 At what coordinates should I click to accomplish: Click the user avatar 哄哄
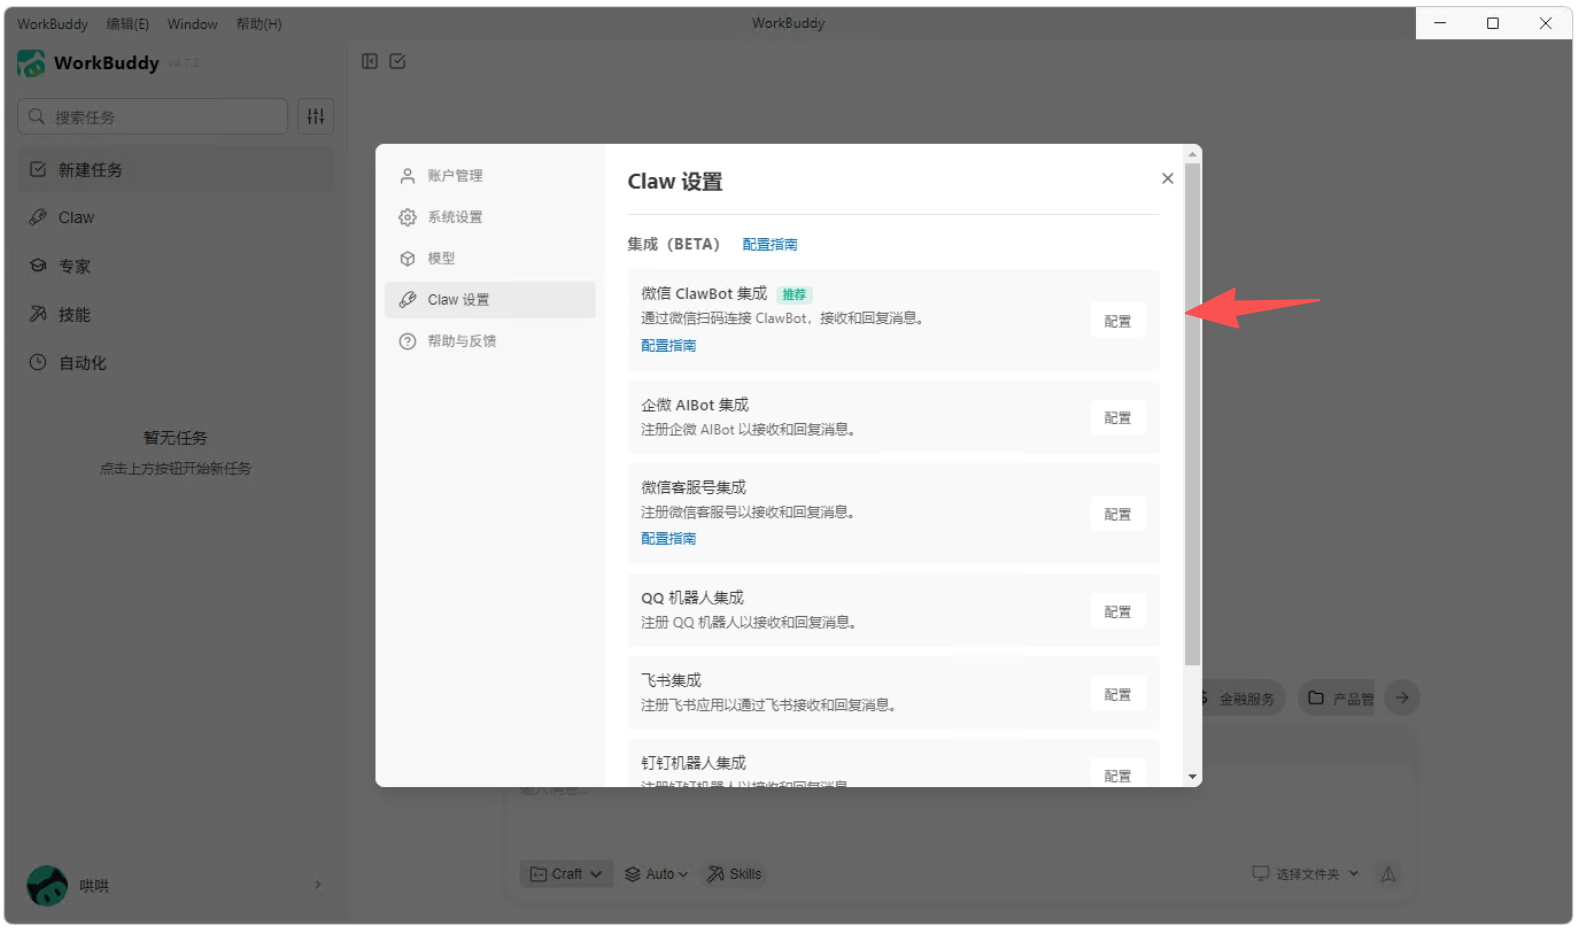point(47,885)
